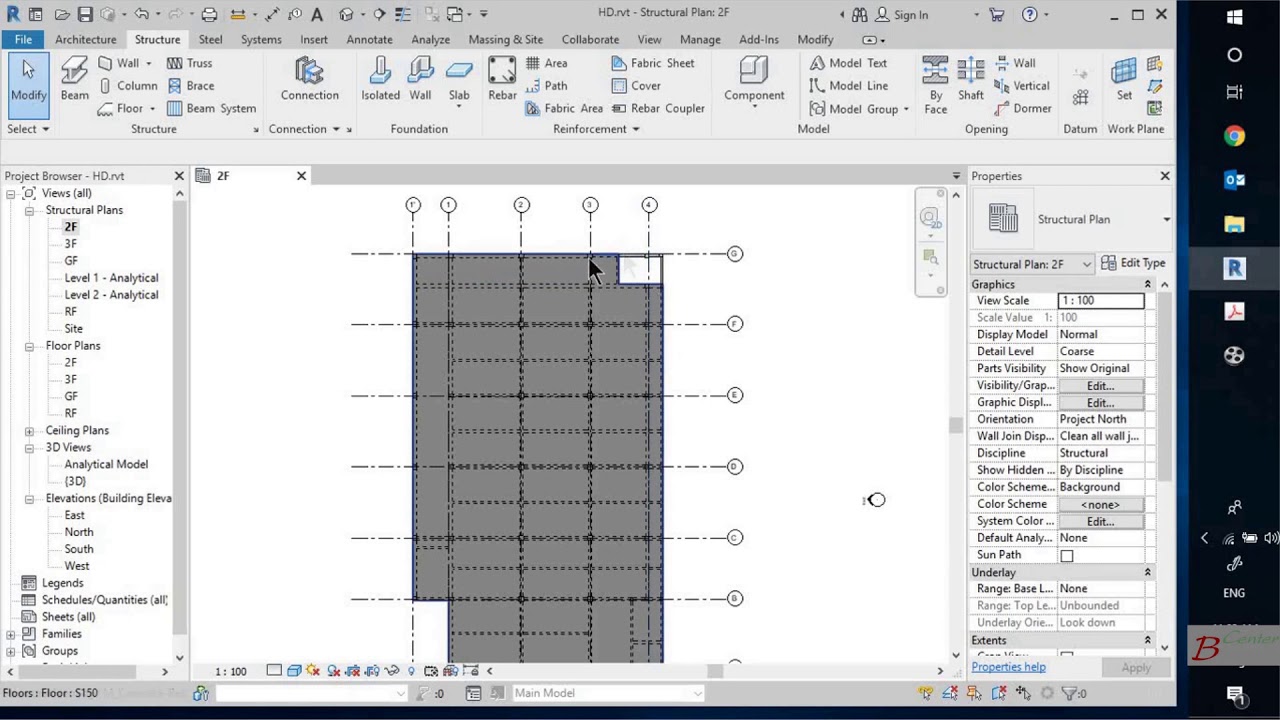
Task: Select the structural Column tool
Action: (x=128, y=86)
